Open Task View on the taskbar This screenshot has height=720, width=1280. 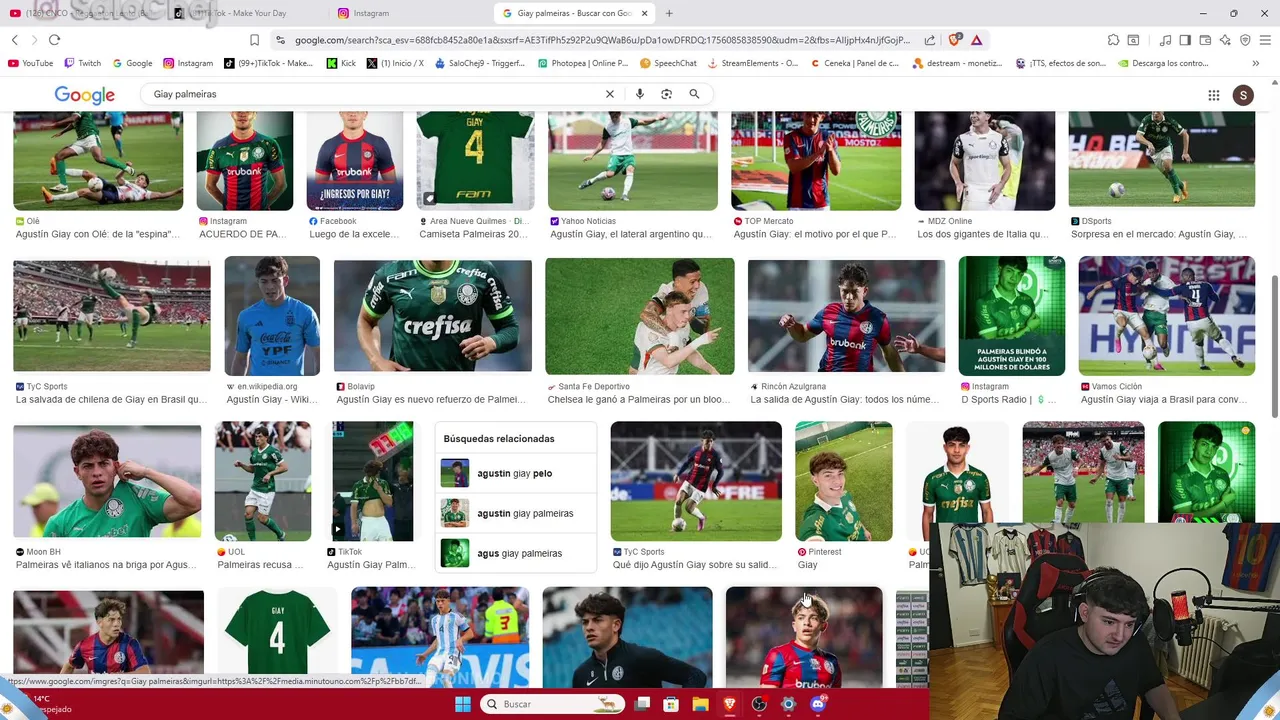tap(642, 704)
